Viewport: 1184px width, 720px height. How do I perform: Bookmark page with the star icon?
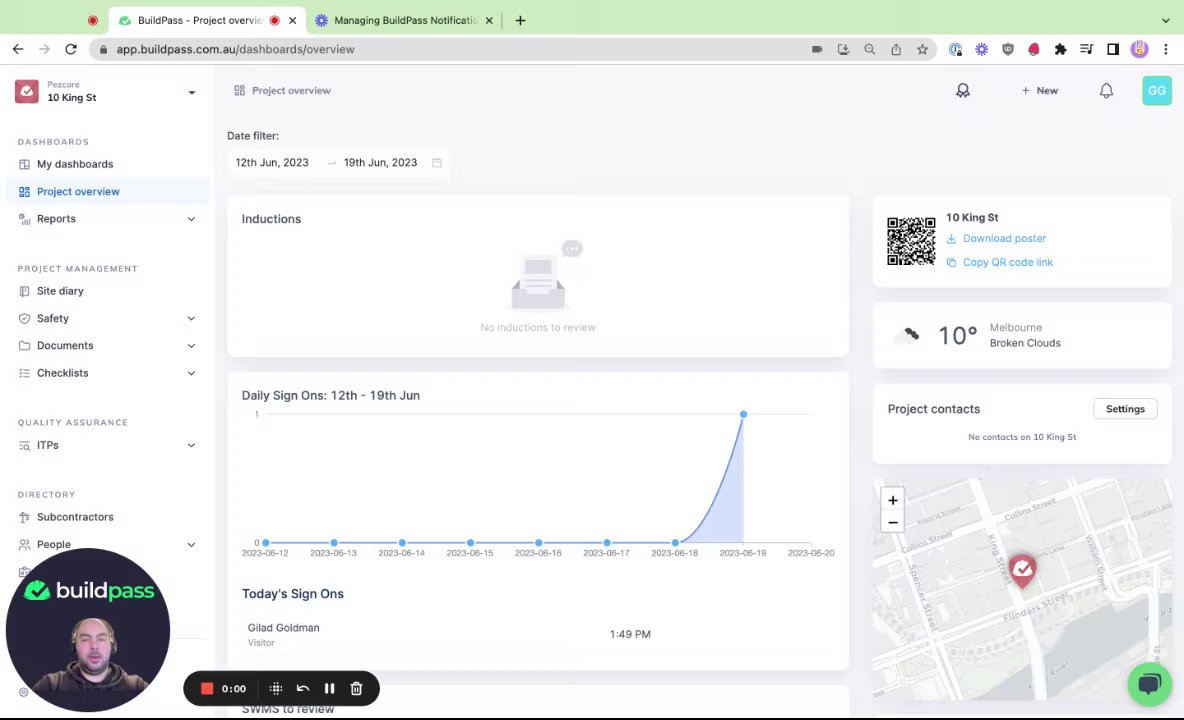click(x=922, y=49)
